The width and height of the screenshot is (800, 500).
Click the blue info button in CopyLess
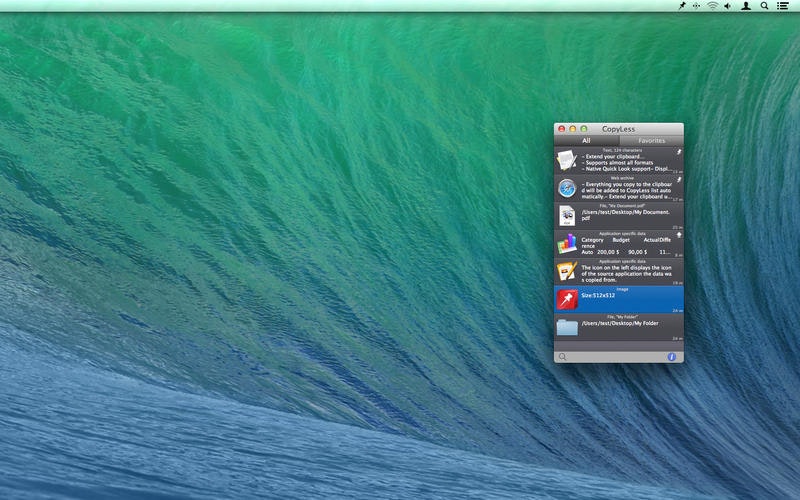(x=672, y=357)
